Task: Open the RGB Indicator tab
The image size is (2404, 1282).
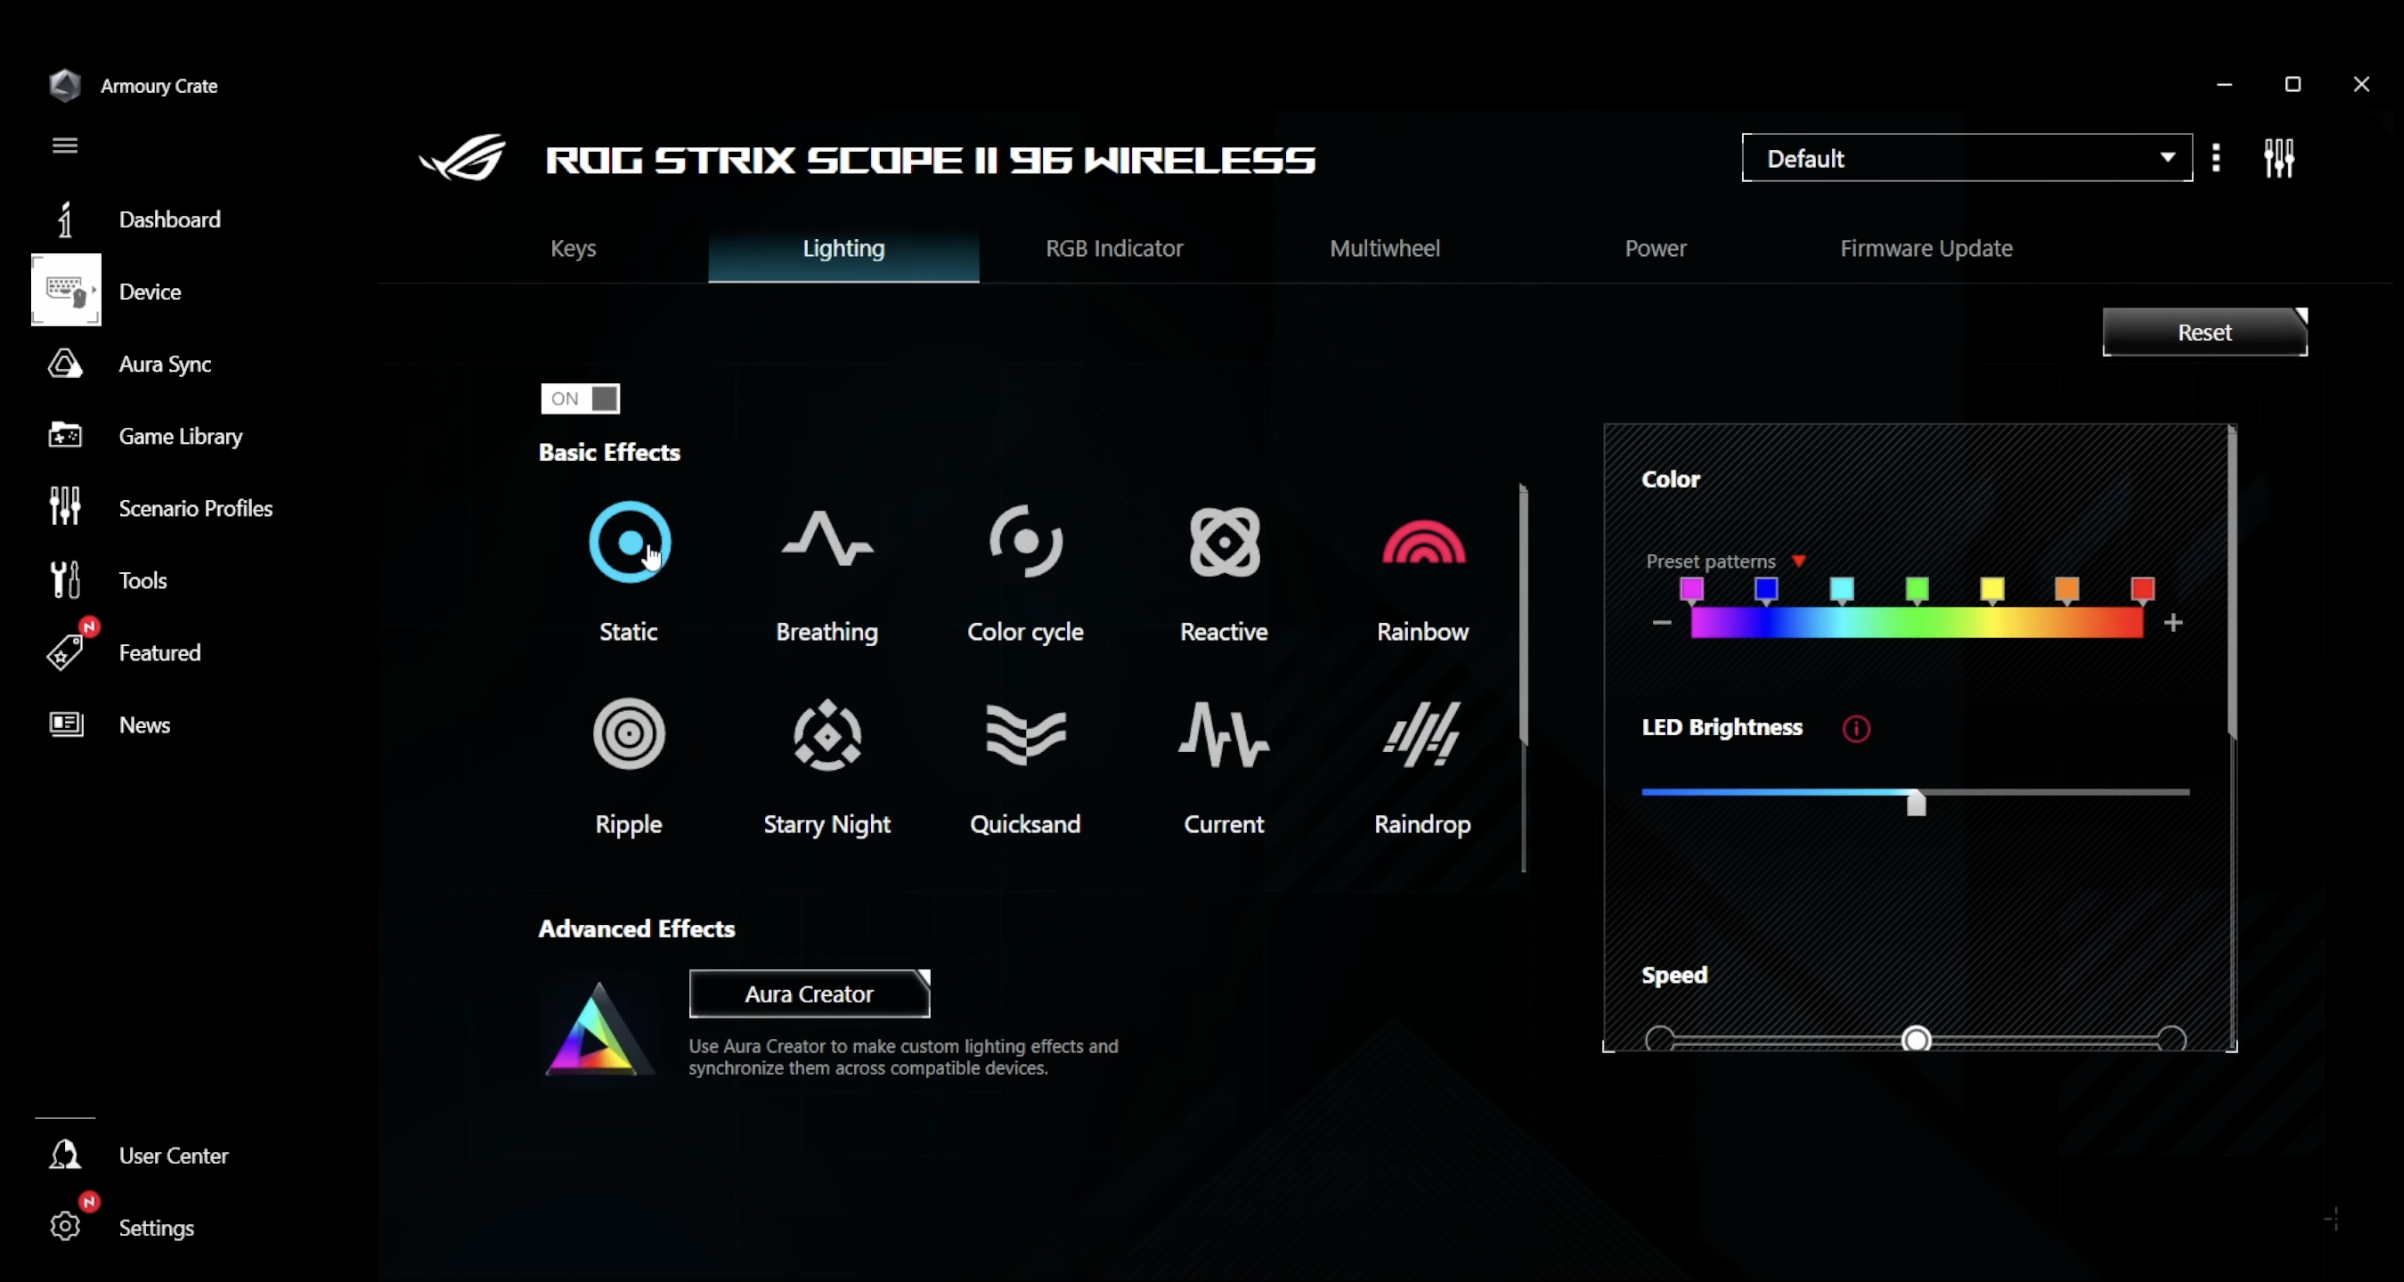Action: tap(1114, 248)
